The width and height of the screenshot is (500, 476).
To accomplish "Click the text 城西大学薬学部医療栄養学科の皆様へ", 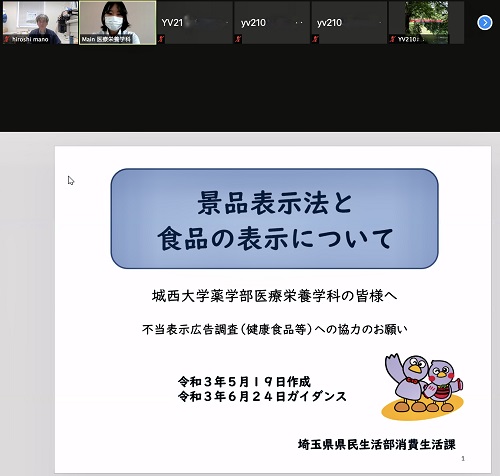I will (274, 296).
